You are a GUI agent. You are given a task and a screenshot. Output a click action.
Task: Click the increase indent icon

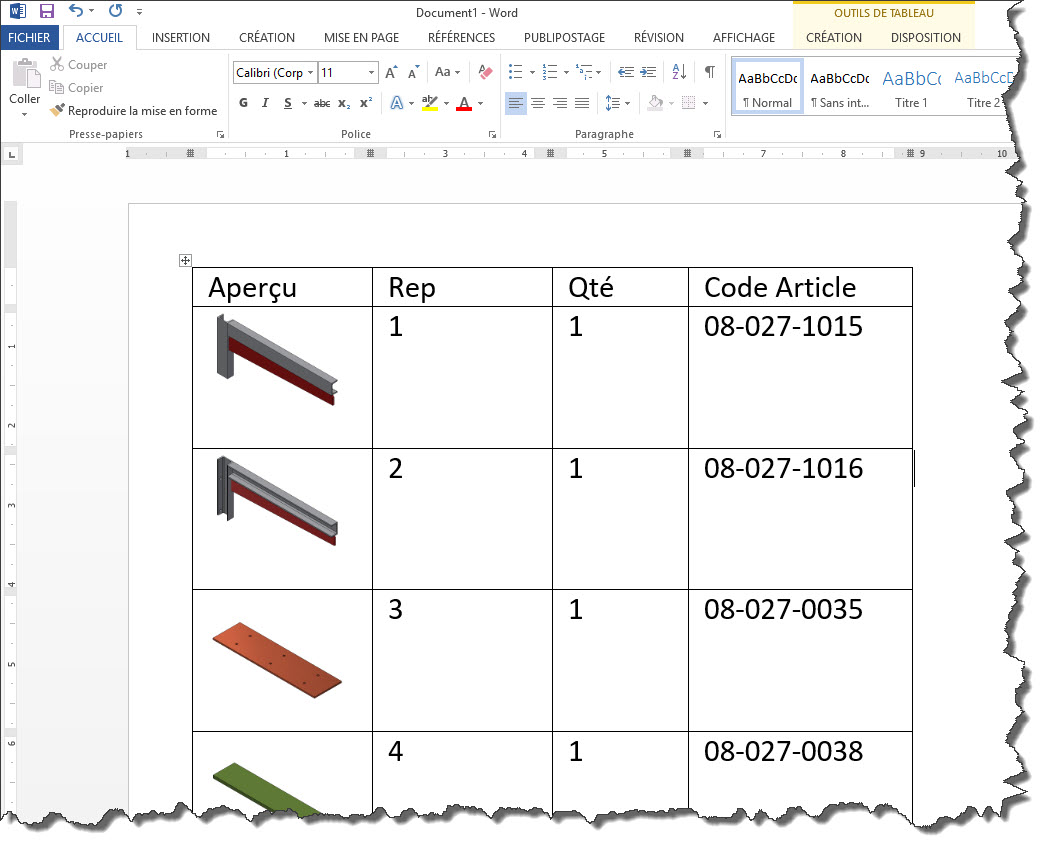click(649, 72)
